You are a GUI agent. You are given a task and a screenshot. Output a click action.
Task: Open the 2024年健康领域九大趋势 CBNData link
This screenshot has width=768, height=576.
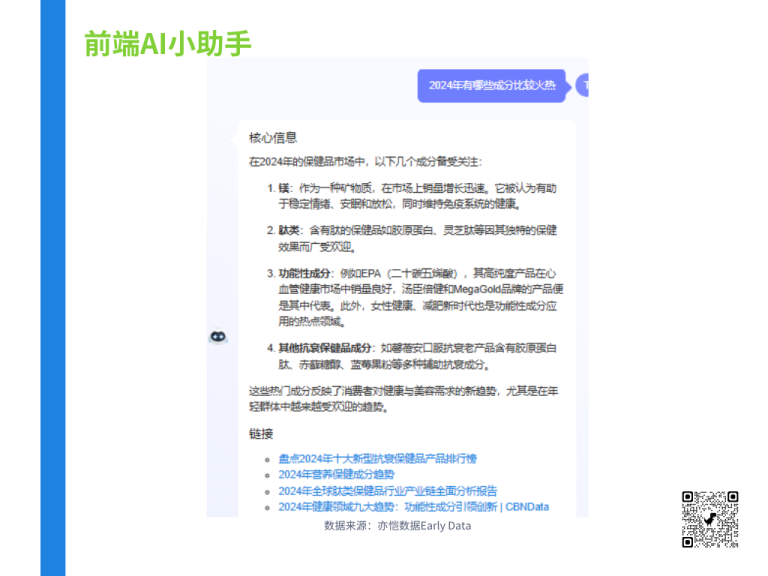click(x=413, y=507)
